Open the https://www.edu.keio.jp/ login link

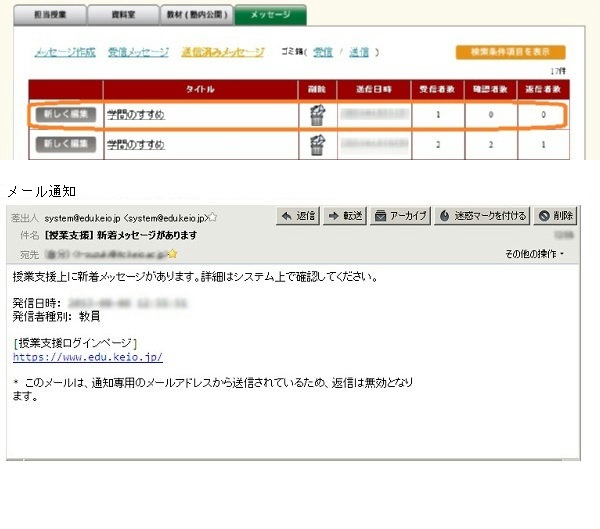[88, 357]
